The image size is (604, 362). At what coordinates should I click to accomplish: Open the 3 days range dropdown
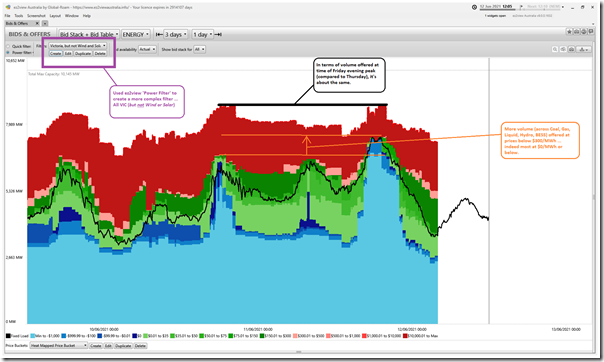(x=176, y=35)
